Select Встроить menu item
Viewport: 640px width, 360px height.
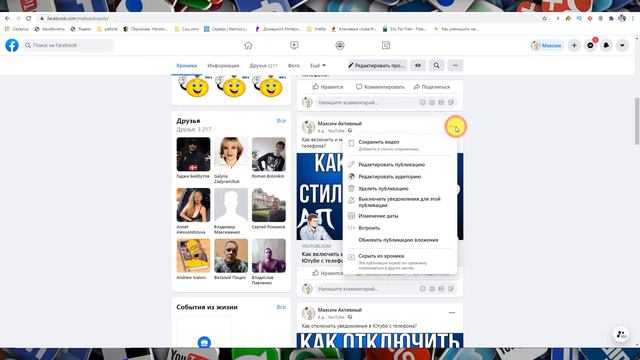click(x=400, y=228)
